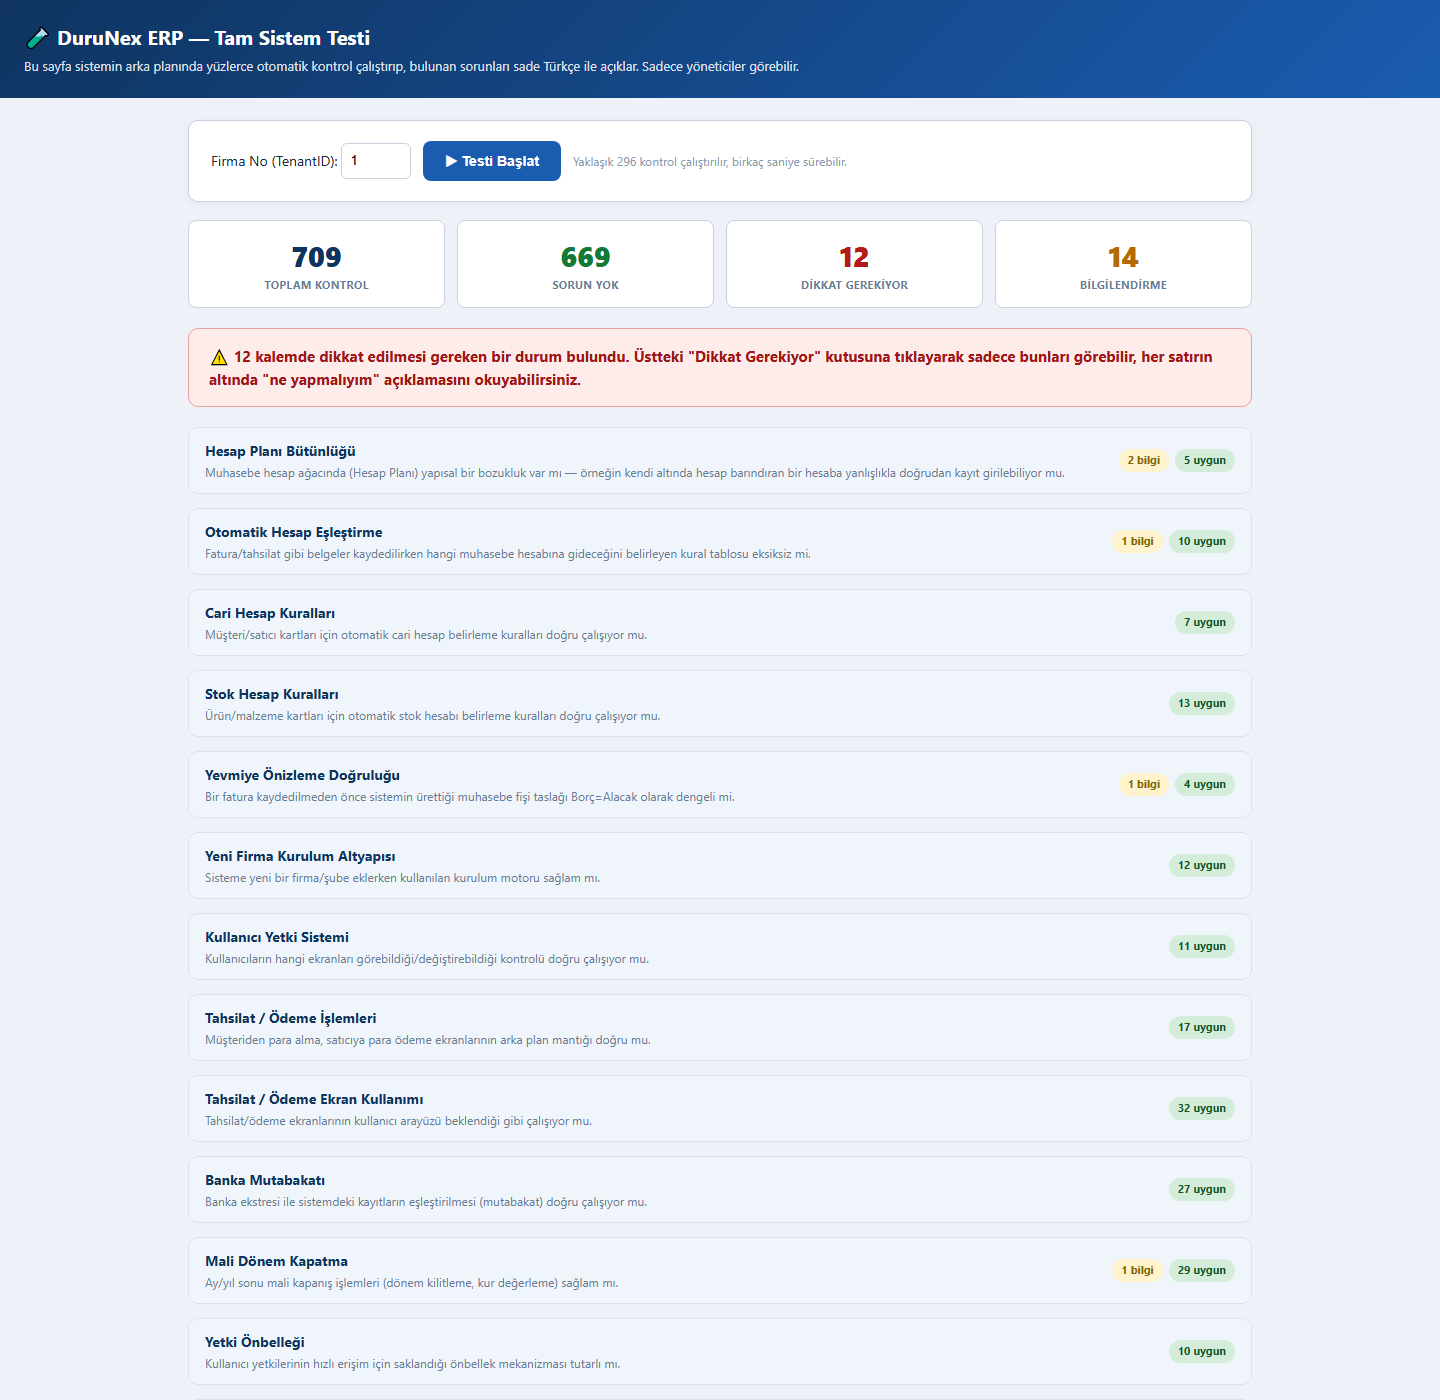Click the "32 uygun" badge on Ekran Kullanımı row

(x=1202, y=1109)
